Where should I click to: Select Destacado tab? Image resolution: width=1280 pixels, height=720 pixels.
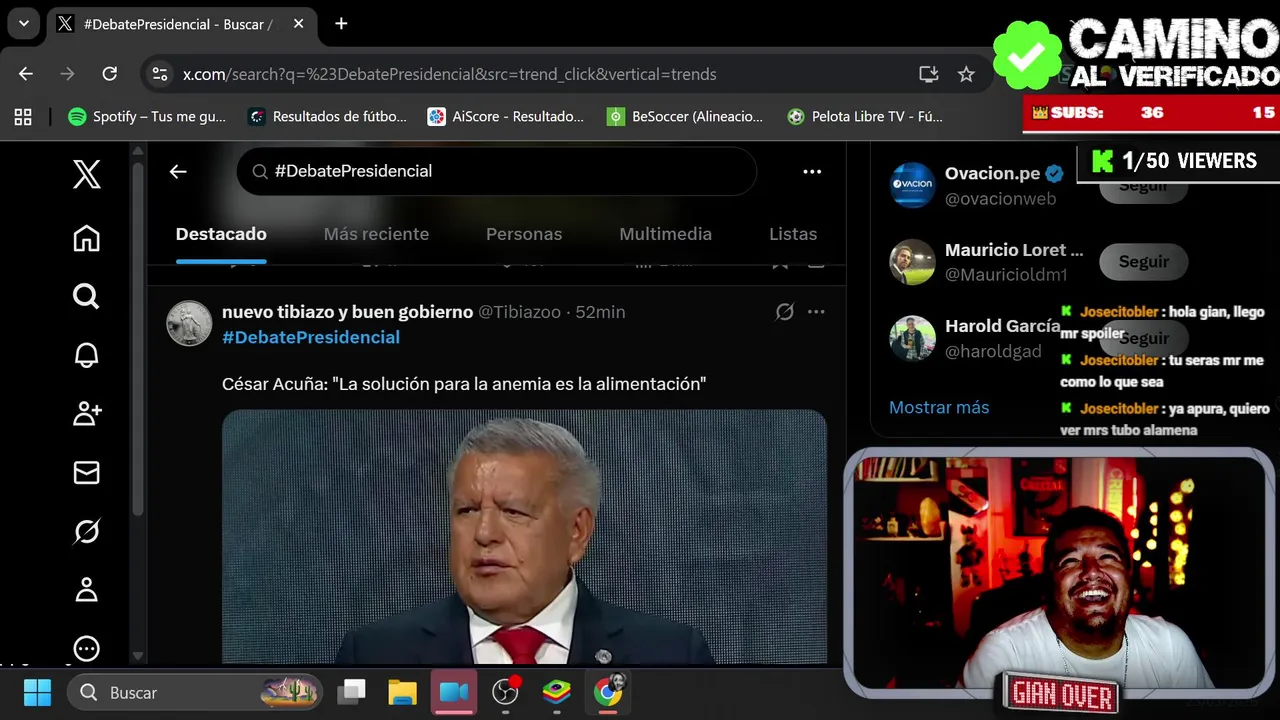(221, 234)
